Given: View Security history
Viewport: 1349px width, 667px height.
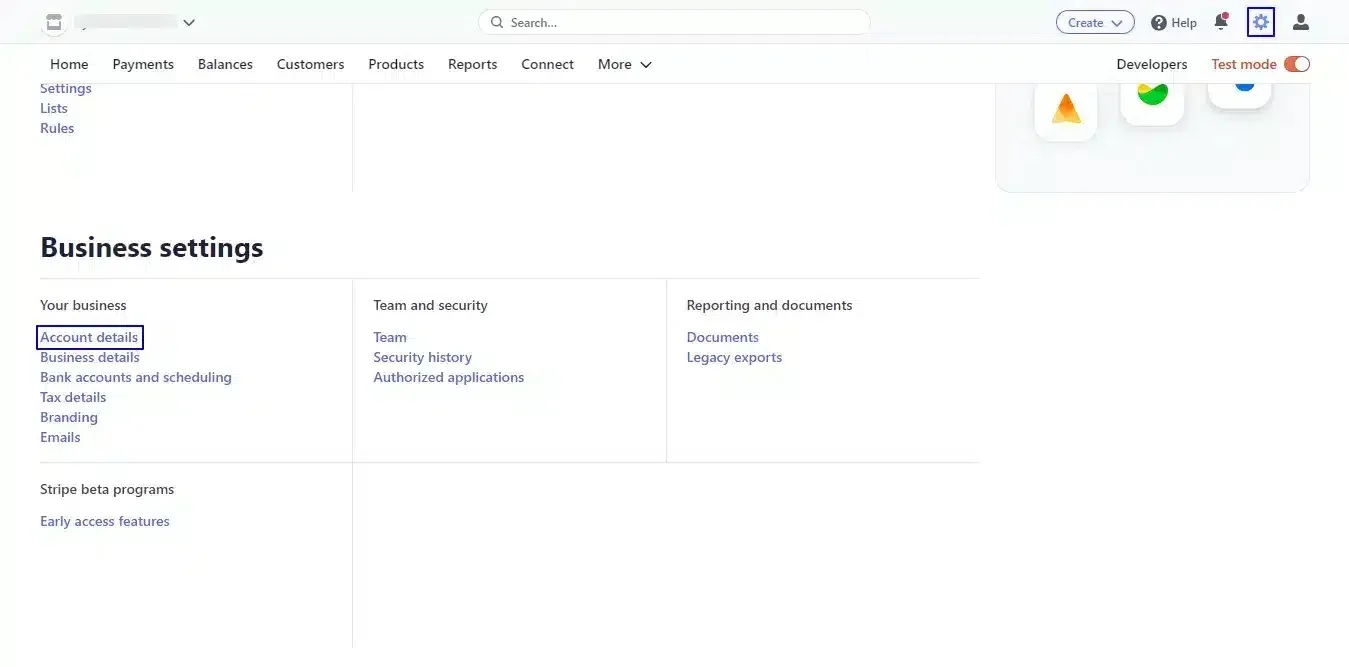Looking at the screenshot, I should 422,357.
